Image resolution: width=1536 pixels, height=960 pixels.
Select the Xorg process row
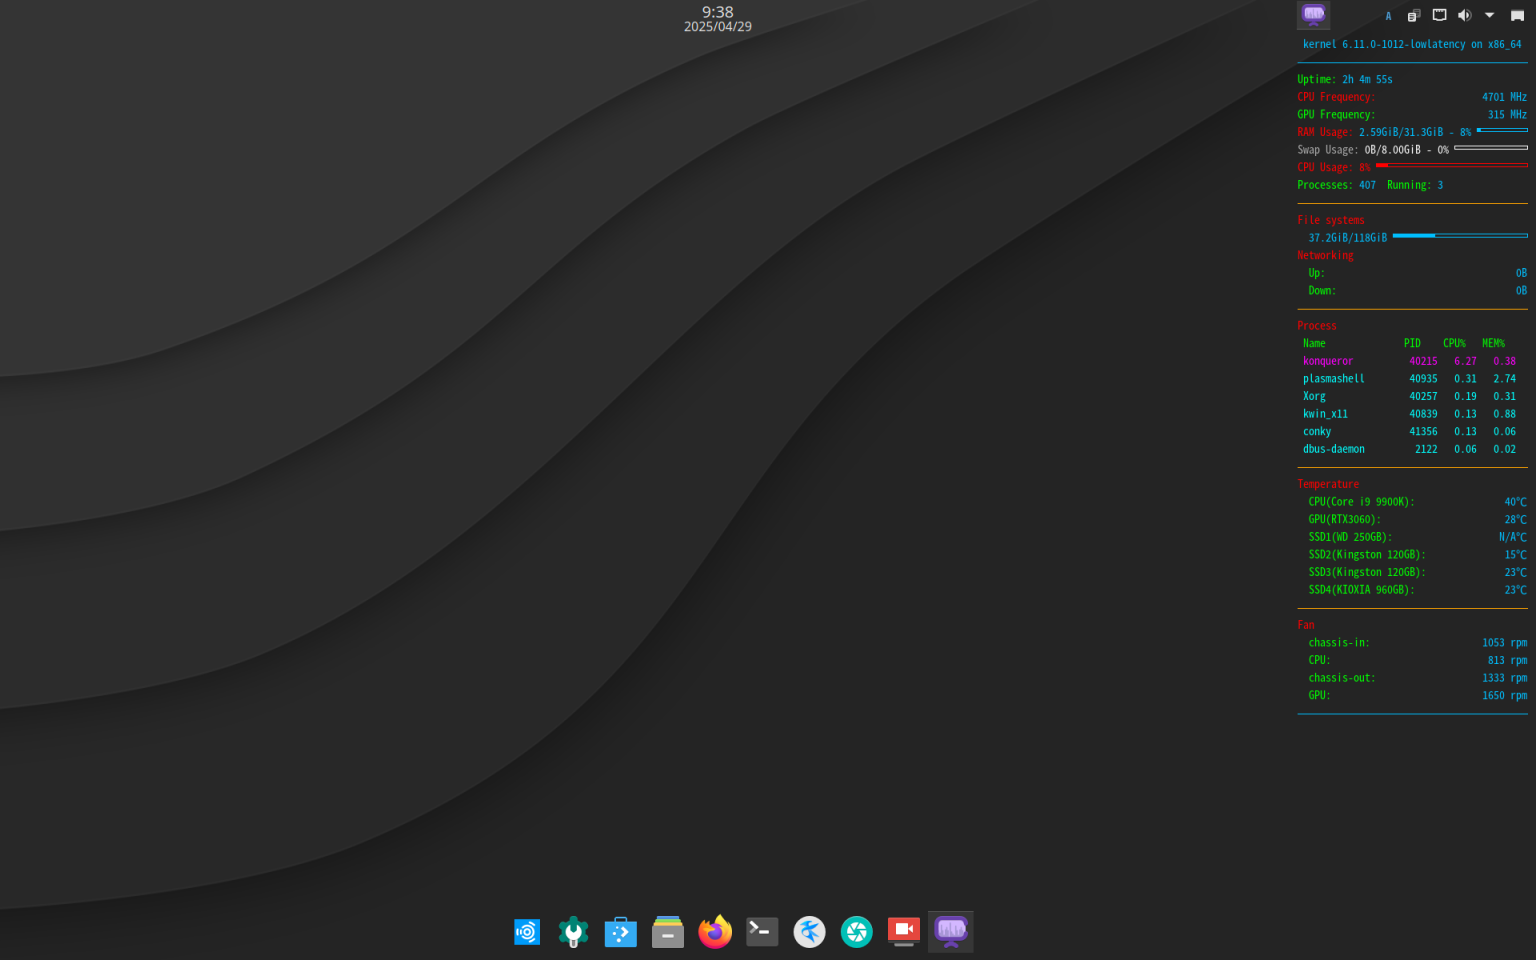pyautogui.click(x=1409, y=397)
